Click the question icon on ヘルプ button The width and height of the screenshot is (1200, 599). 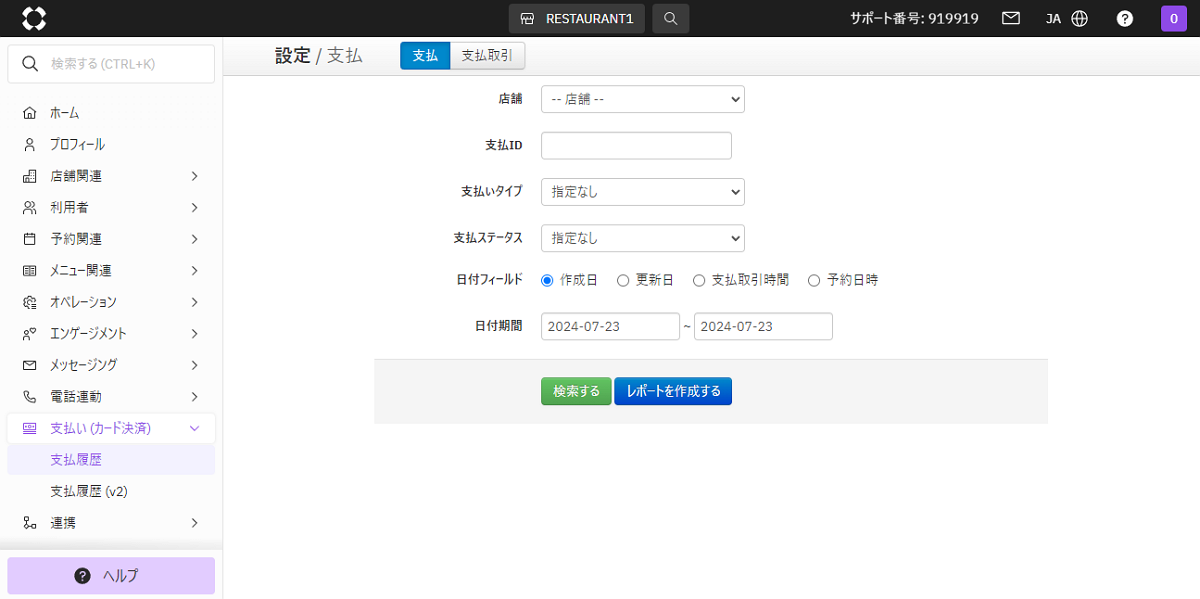[83, 576]
